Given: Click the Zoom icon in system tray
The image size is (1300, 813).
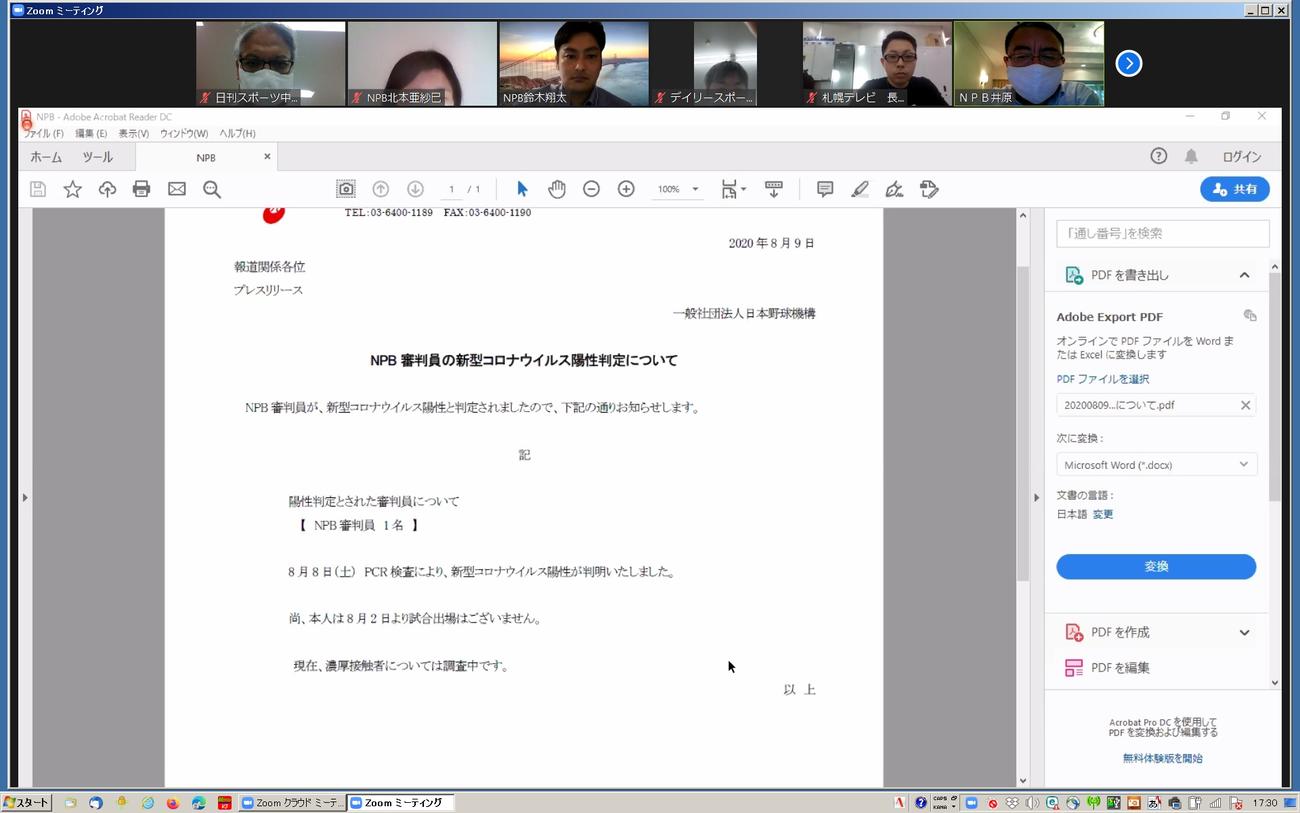Looking at the screenshot, I should 971,803.
